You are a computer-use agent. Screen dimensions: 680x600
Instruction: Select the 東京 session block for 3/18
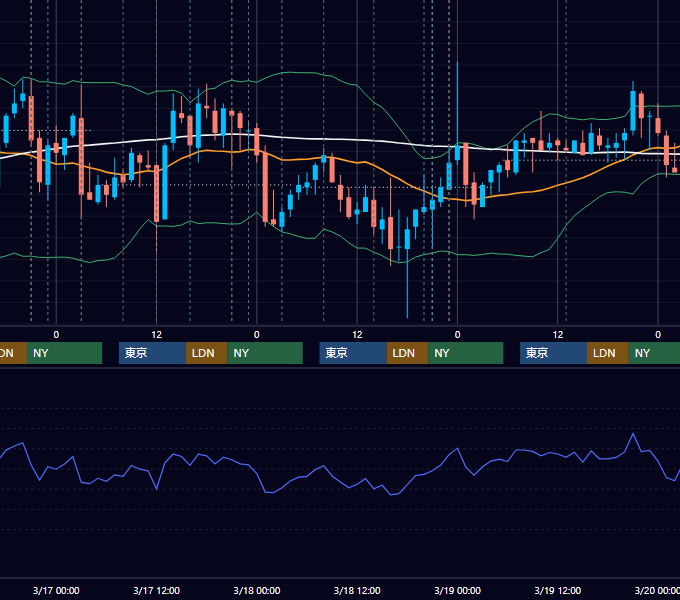click(x=353, y=353)
